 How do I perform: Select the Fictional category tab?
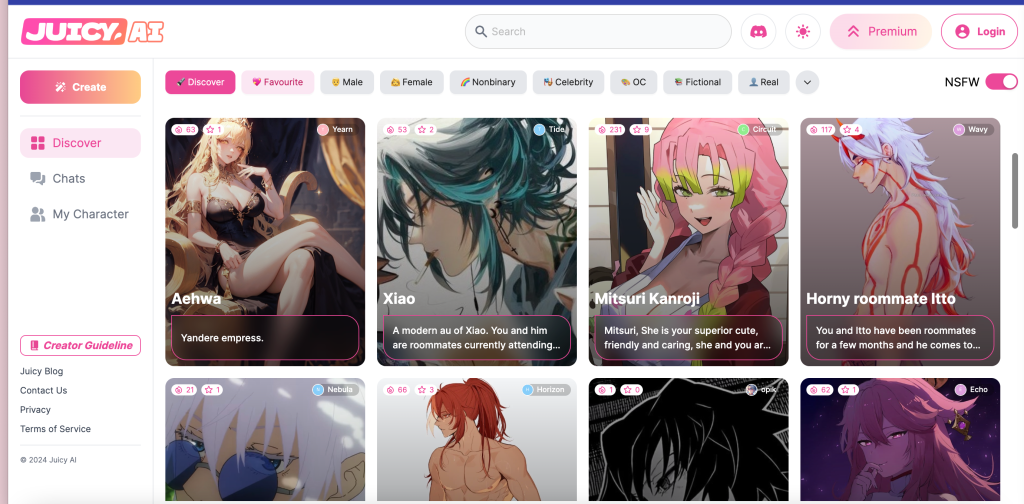697,82
